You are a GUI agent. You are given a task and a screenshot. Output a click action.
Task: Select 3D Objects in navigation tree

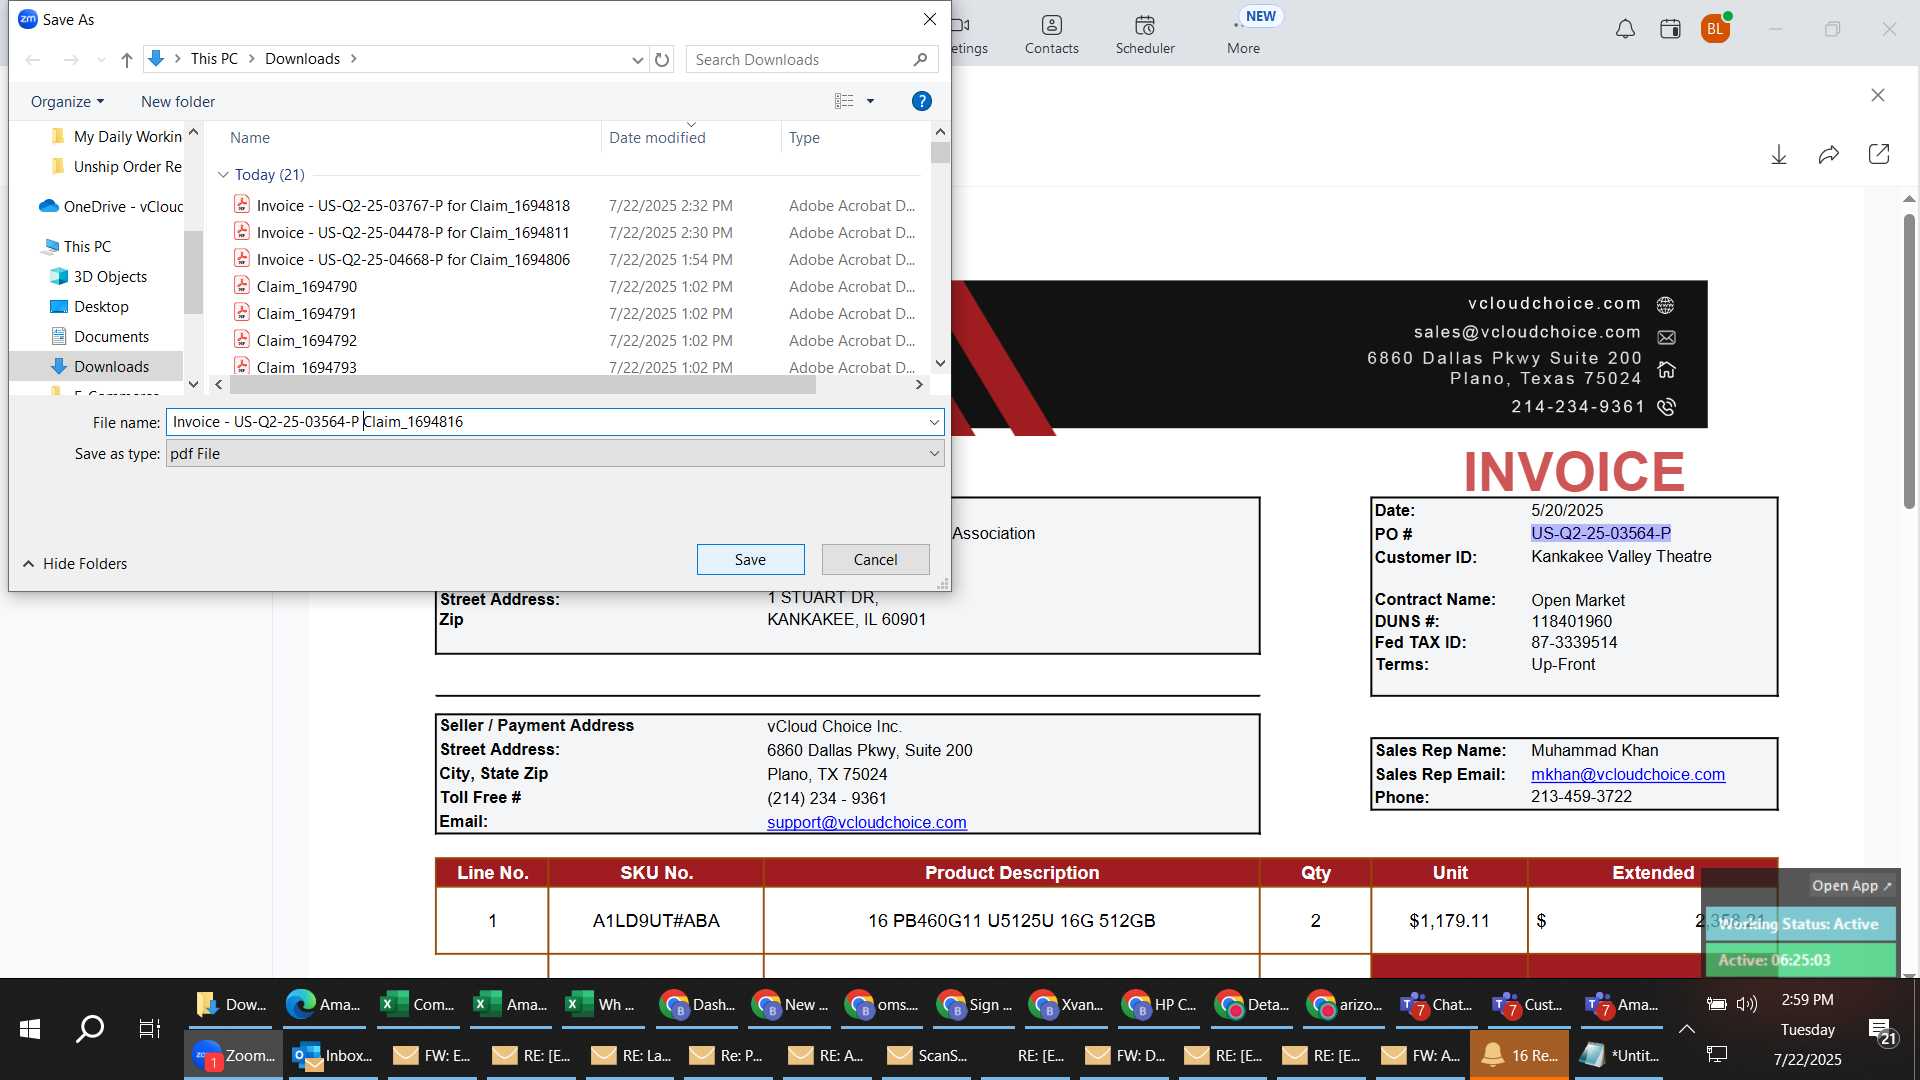click(110, 277)
